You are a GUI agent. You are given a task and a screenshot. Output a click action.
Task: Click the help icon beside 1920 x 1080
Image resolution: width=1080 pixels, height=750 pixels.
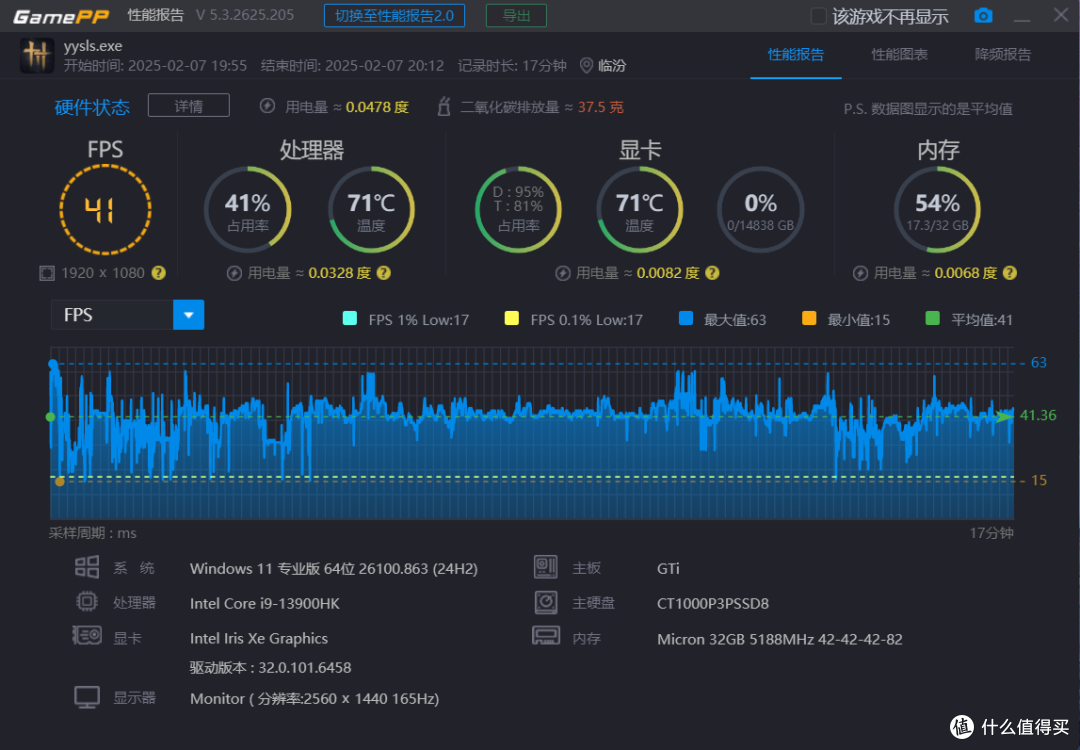click(x=158, y=273)
